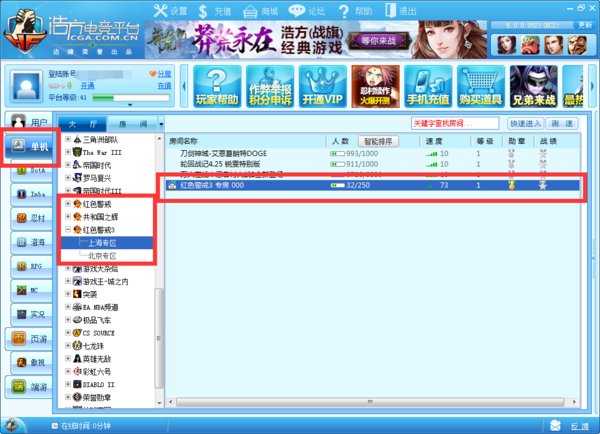
Task: Click the 莽荒永在 banner advertisement
Action: pos(316,40)
